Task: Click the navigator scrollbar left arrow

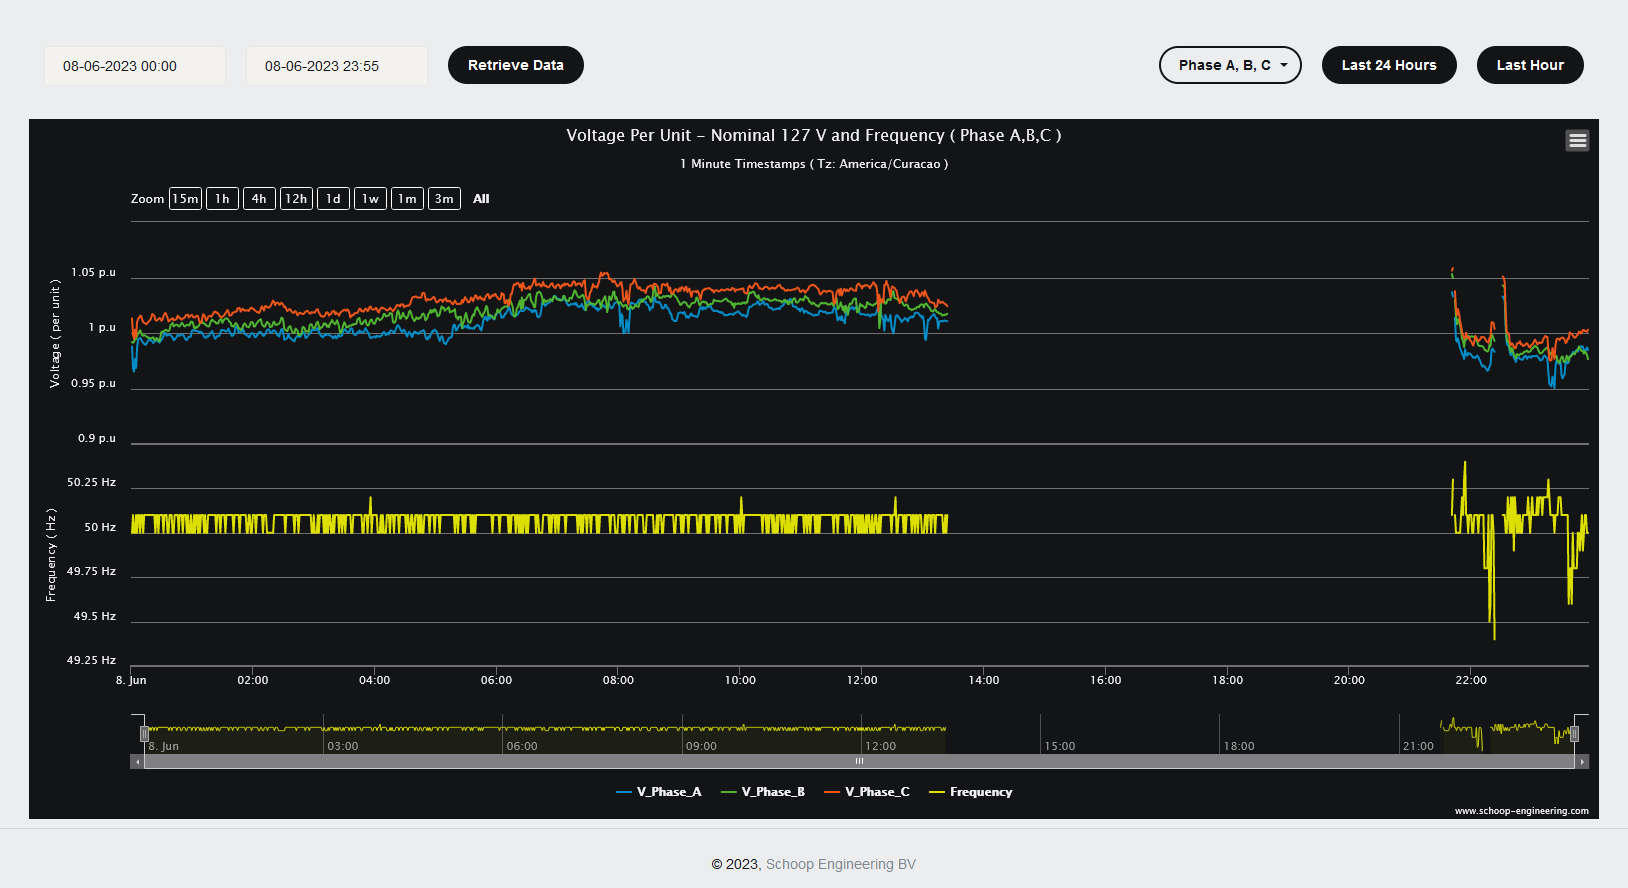Action: pos(137,762)
